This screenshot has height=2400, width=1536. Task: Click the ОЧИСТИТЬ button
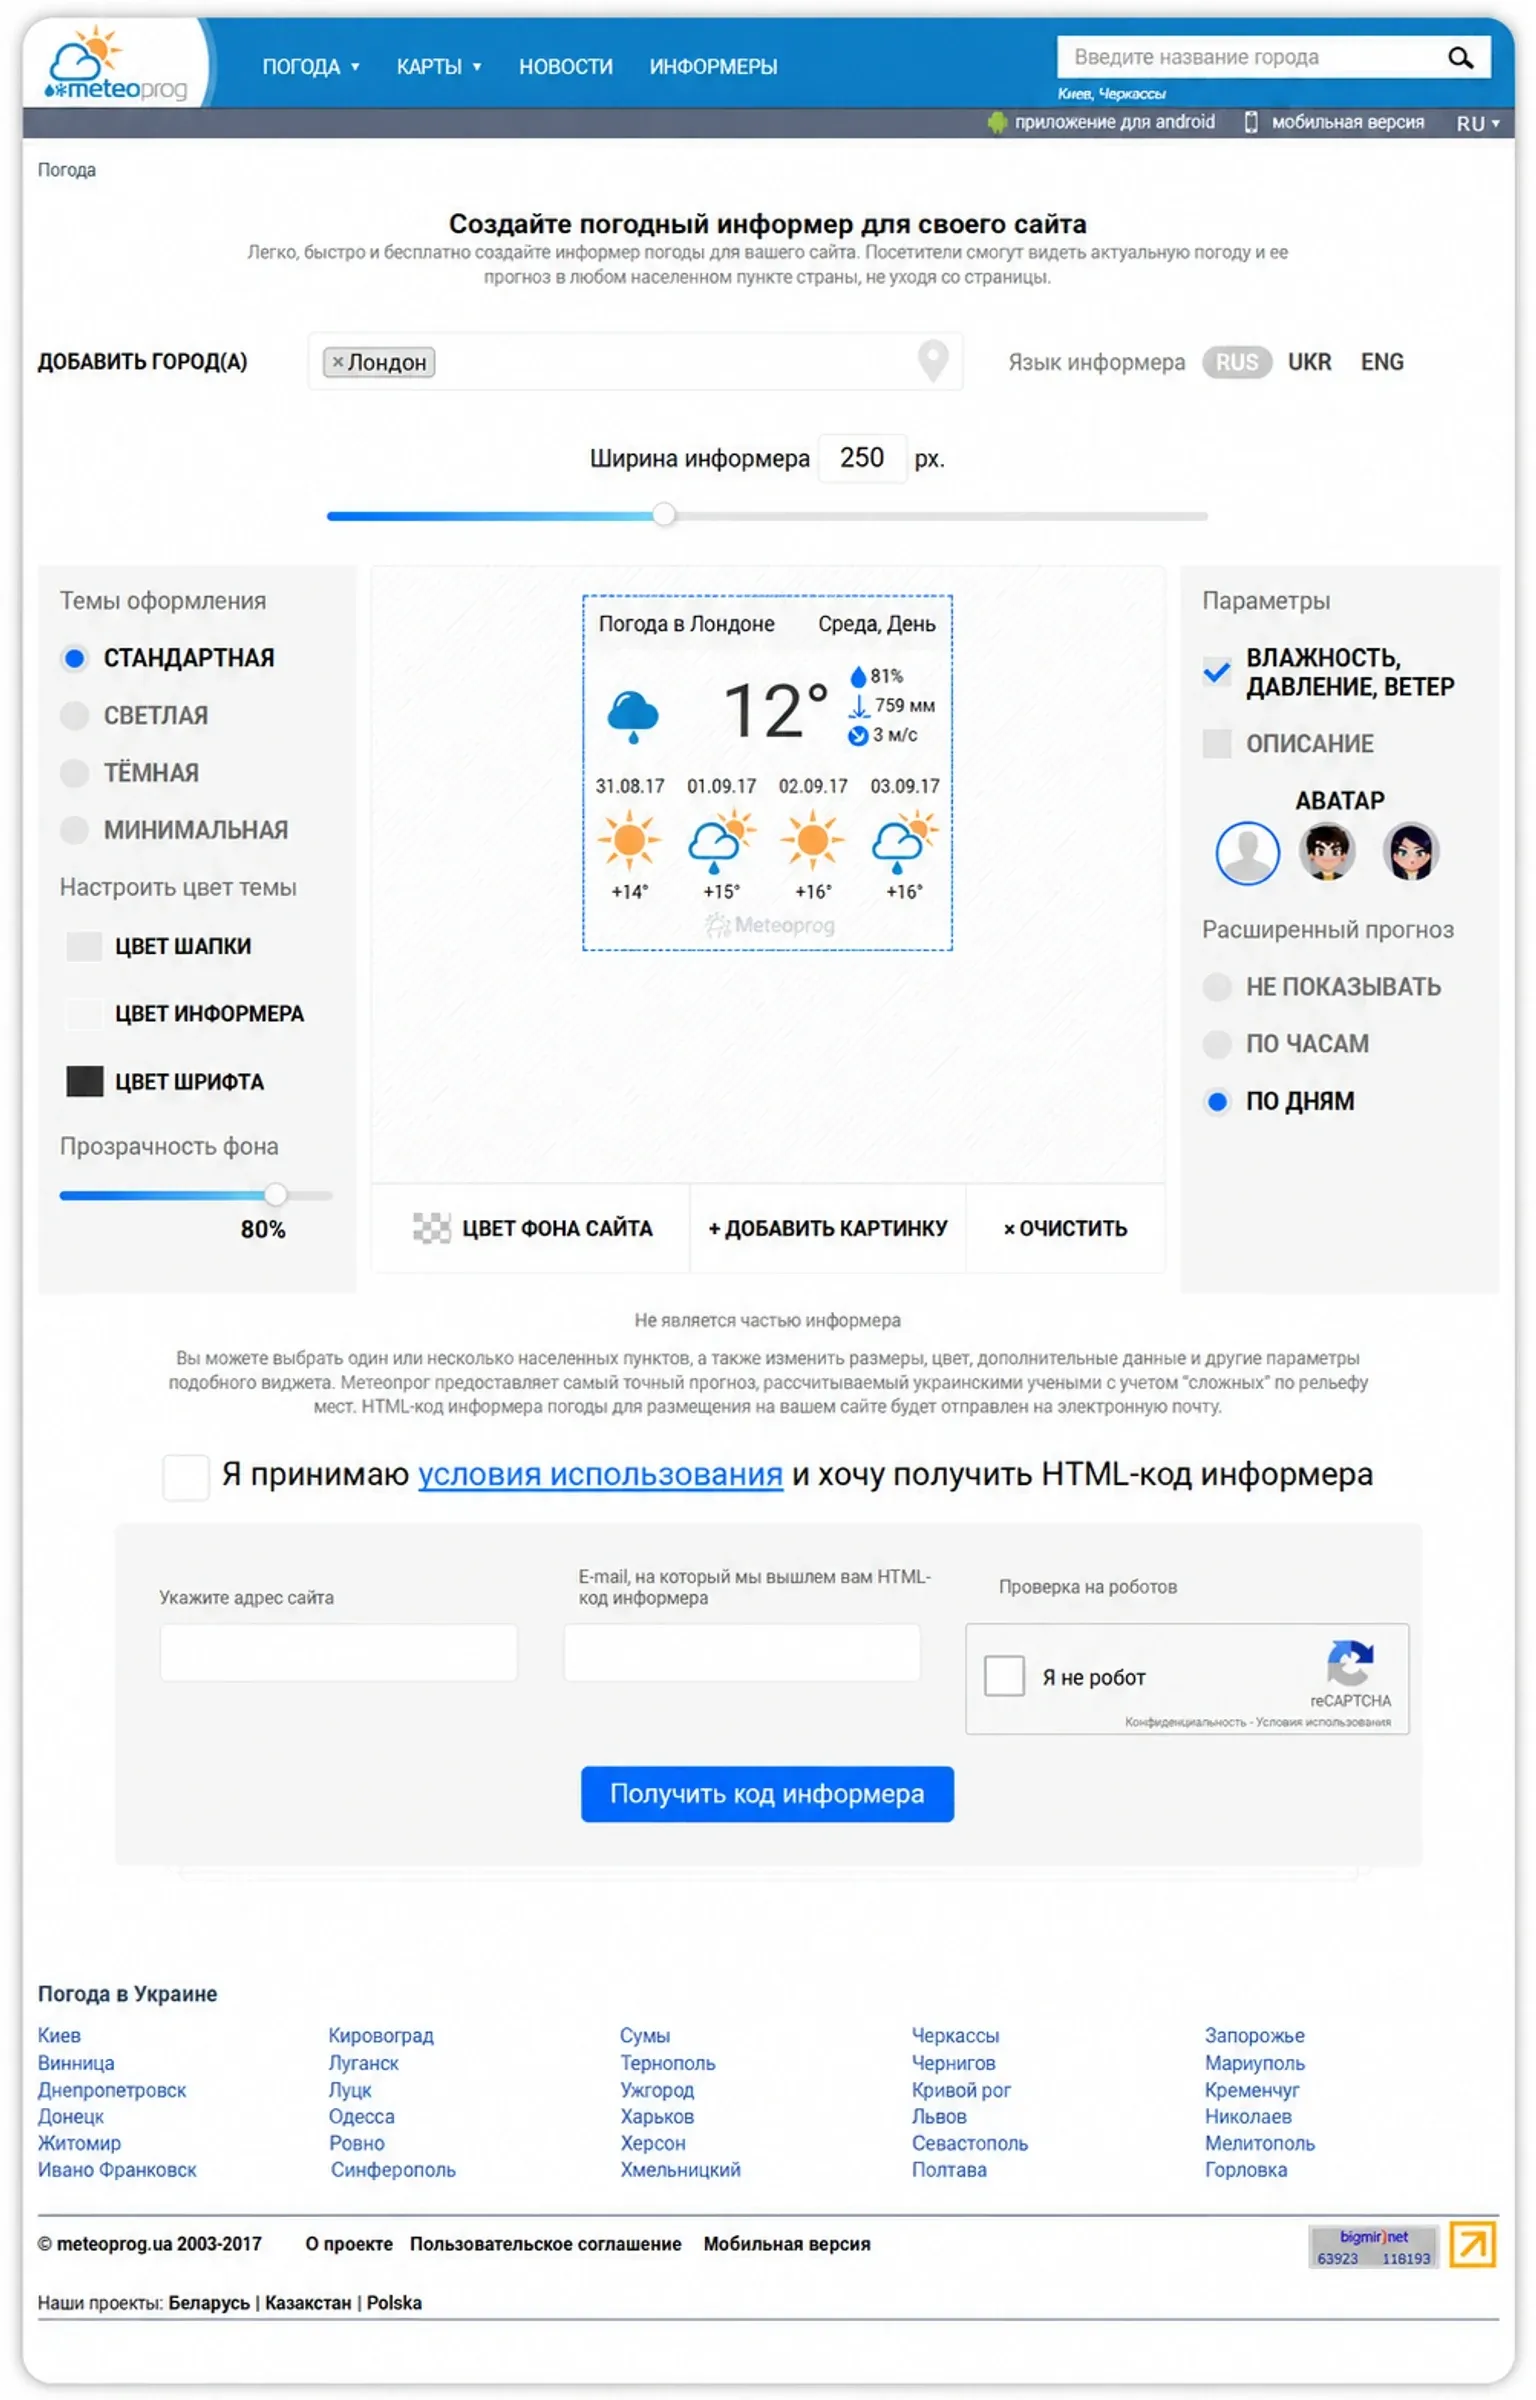[1065, 1228]
